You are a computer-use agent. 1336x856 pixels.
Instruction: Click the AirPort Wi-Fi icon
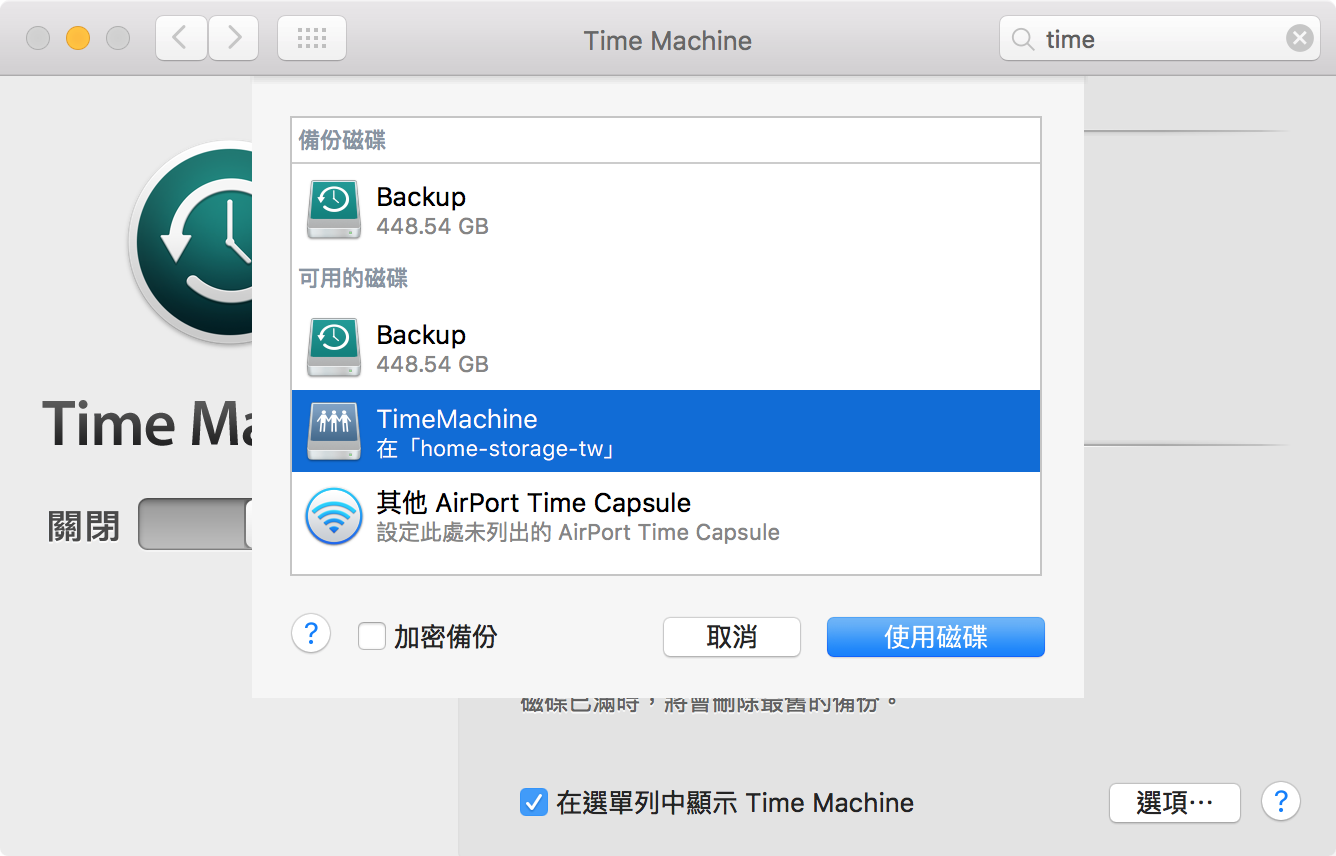(x=333, y=516)
